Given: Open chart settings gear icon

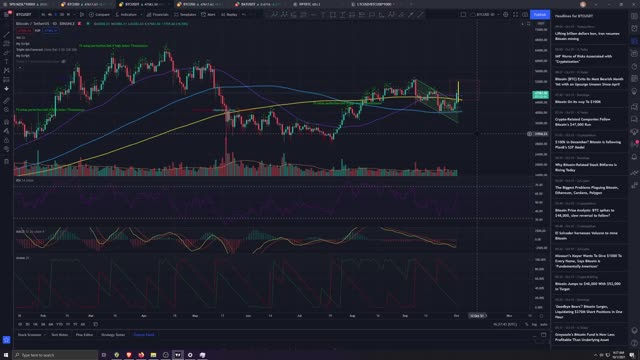Looking at the screenshot, I should pyautogui.click(x=505, y=14).
